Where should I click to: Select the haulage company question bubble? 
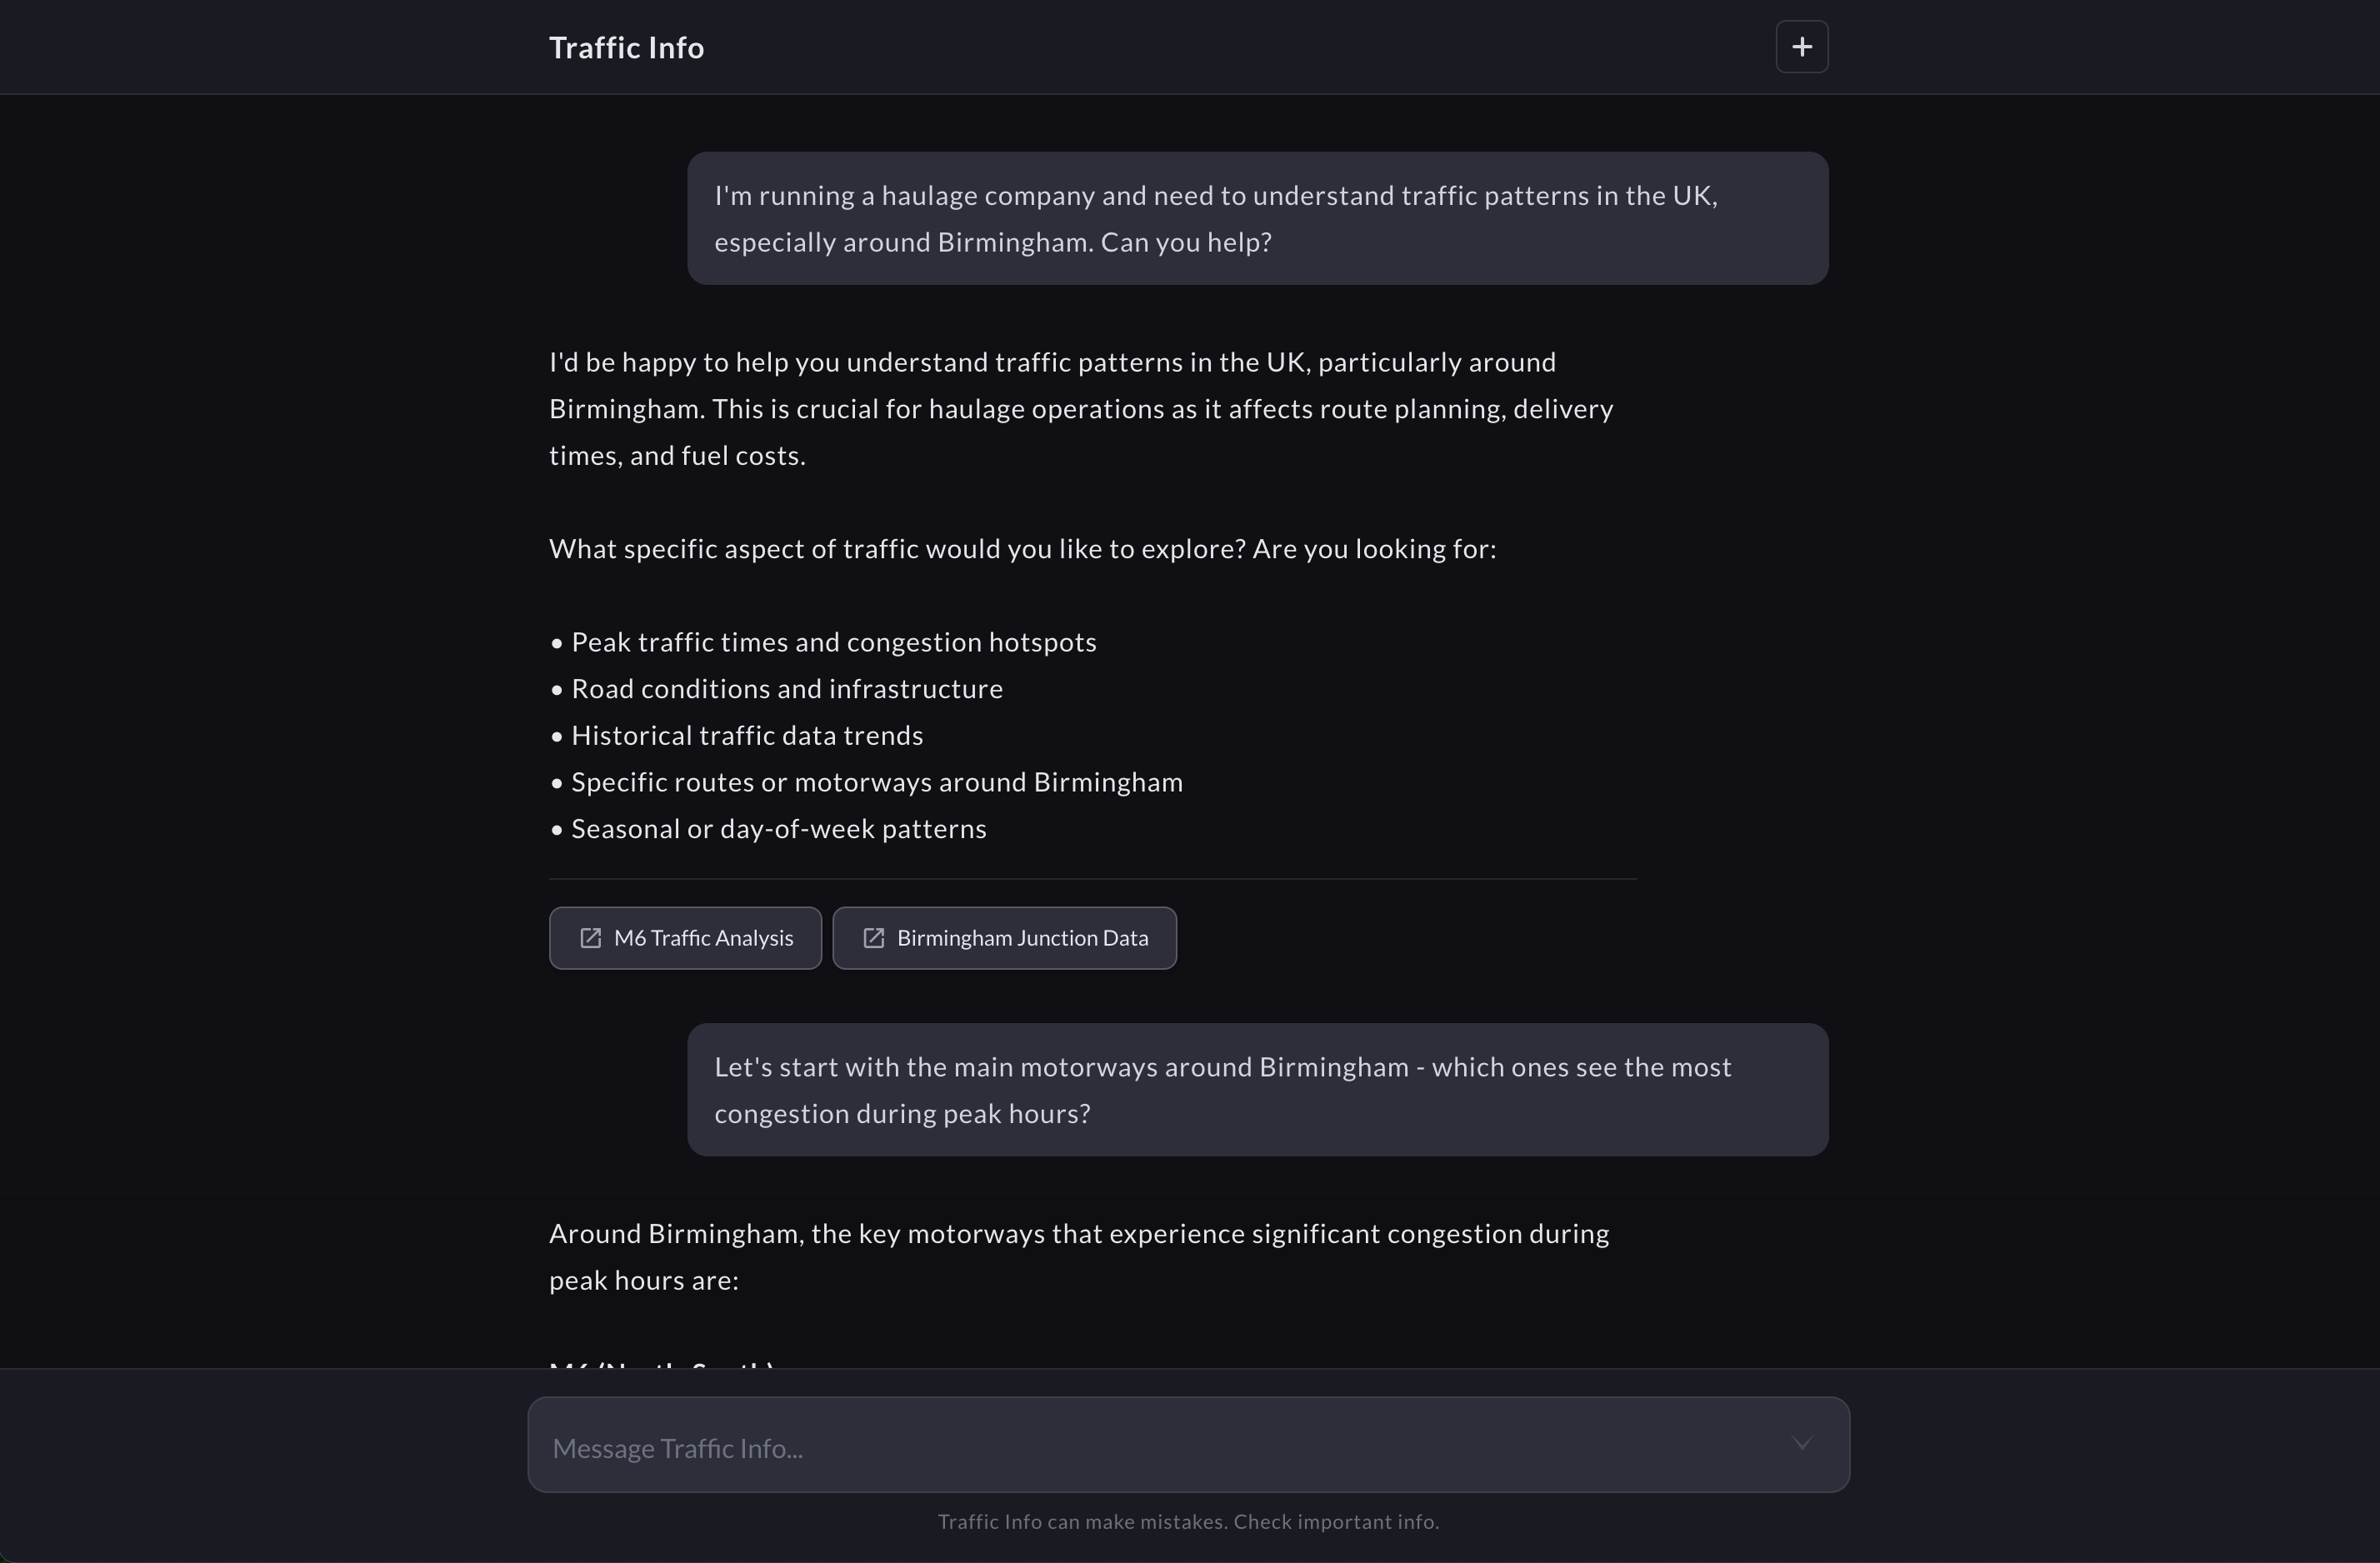click(x=1257, y=218)
